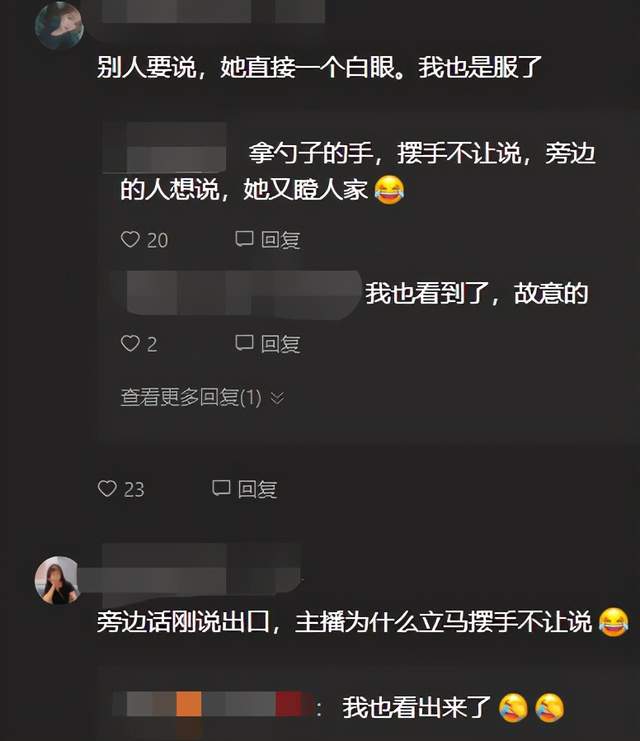Select comment text 旁边话刚说出口，主播为什么立马摆手不让说

tap(344, 621)
